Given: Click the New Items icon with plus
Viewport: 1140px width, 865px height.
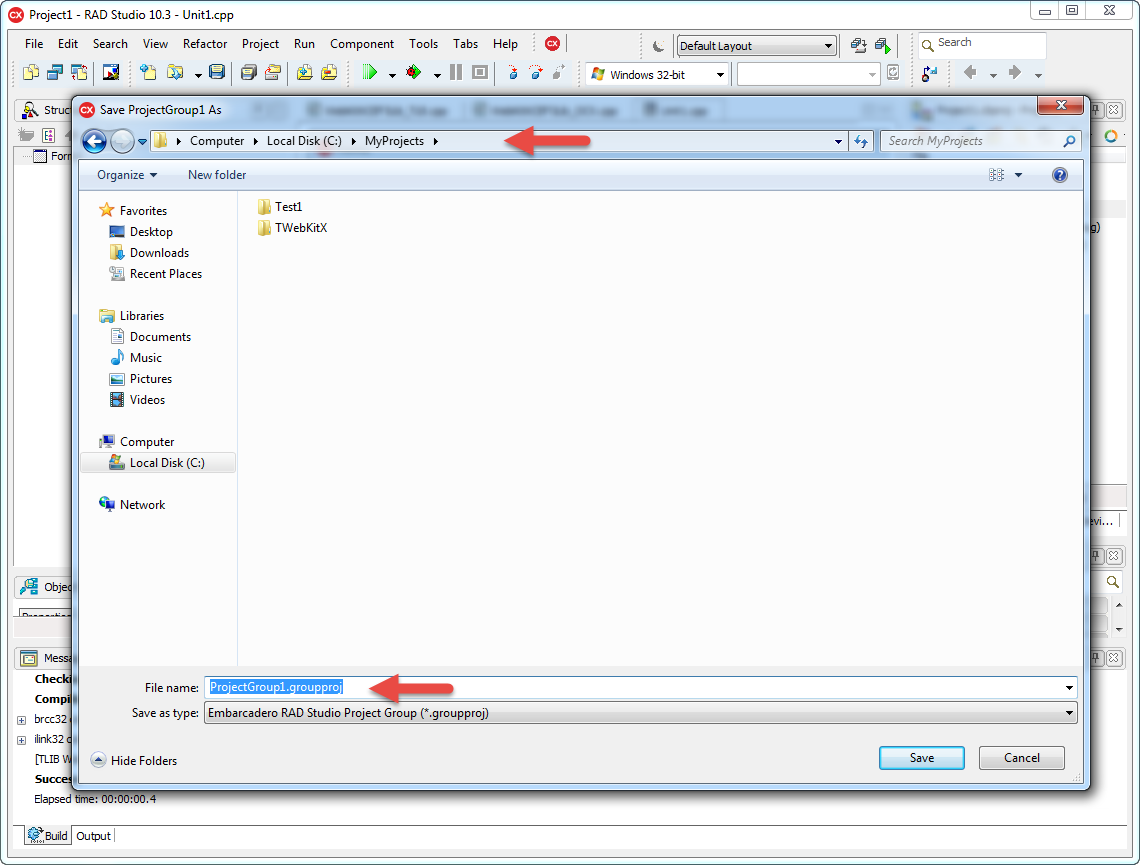Looking at the screenshot, I should click(148, 73).
